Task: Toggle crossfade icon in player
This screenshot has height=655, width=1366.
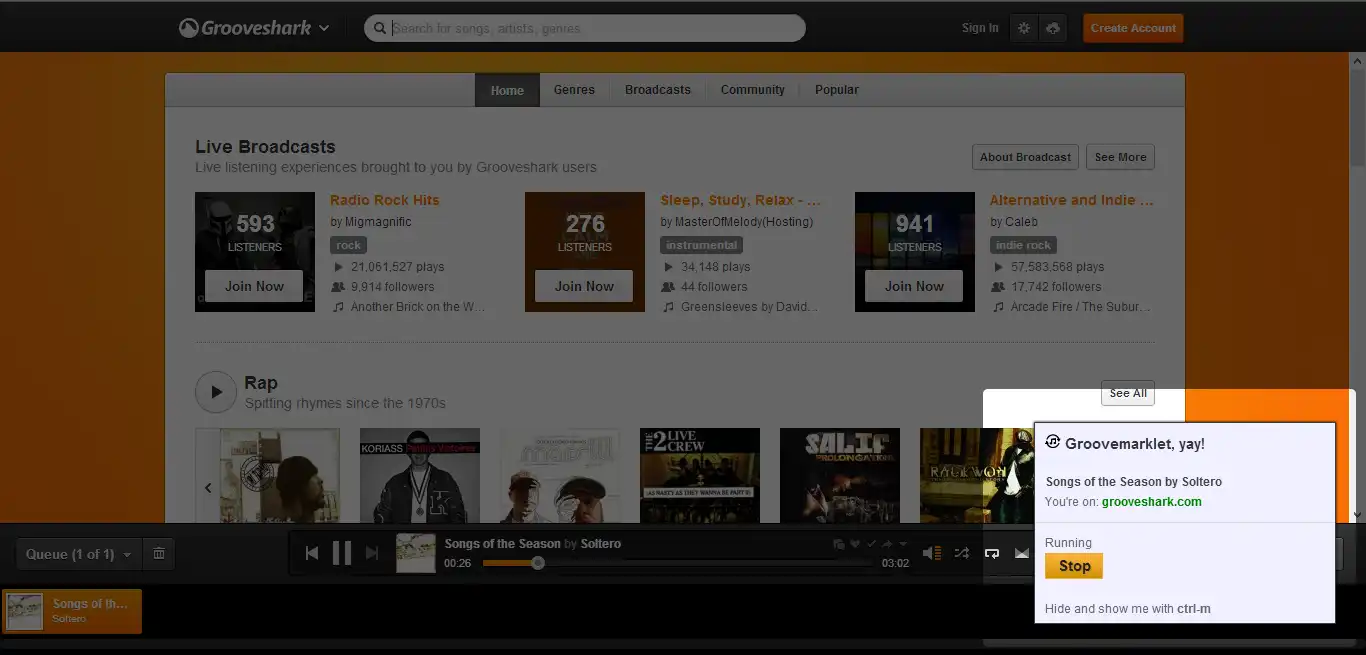Action: click(1022, 553)
